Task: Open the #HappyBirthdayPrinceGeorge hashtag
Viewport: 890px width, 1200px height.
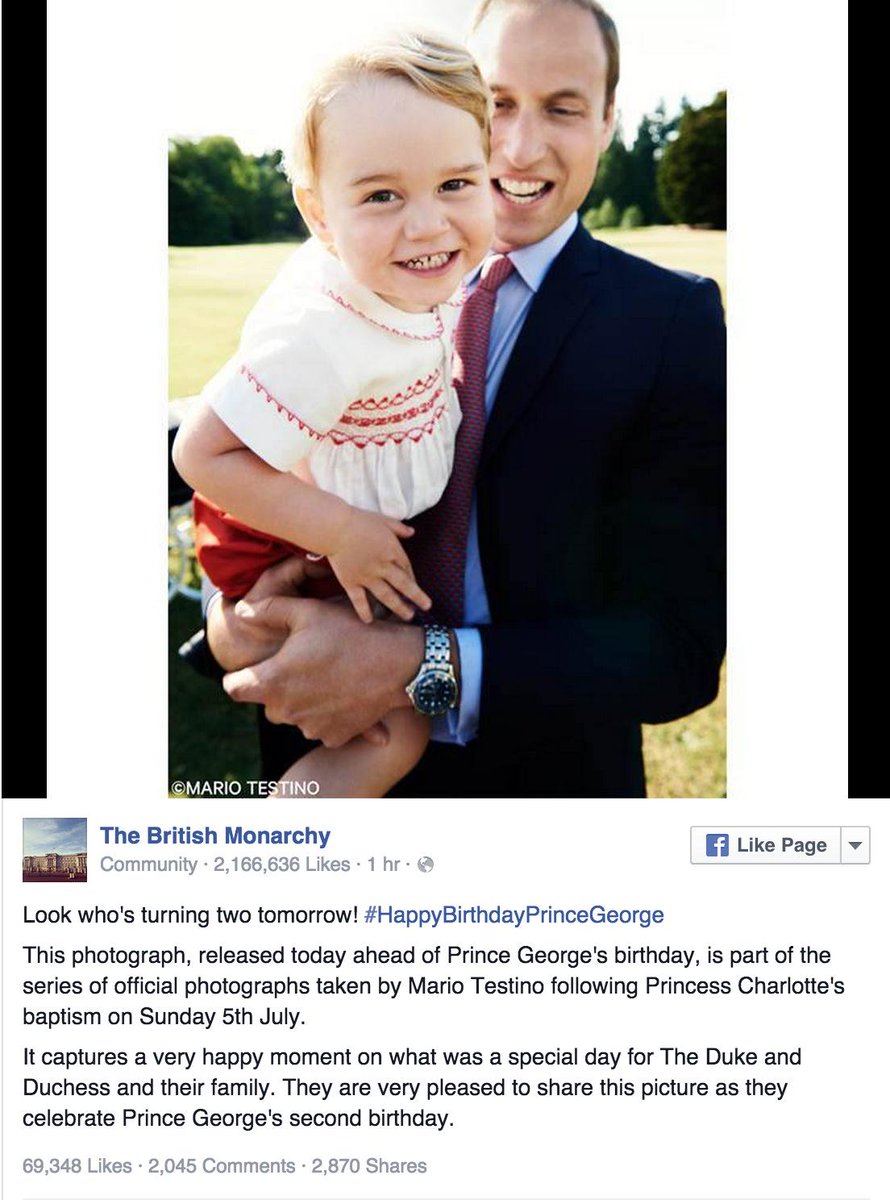Action: click(x=514, y=914)
